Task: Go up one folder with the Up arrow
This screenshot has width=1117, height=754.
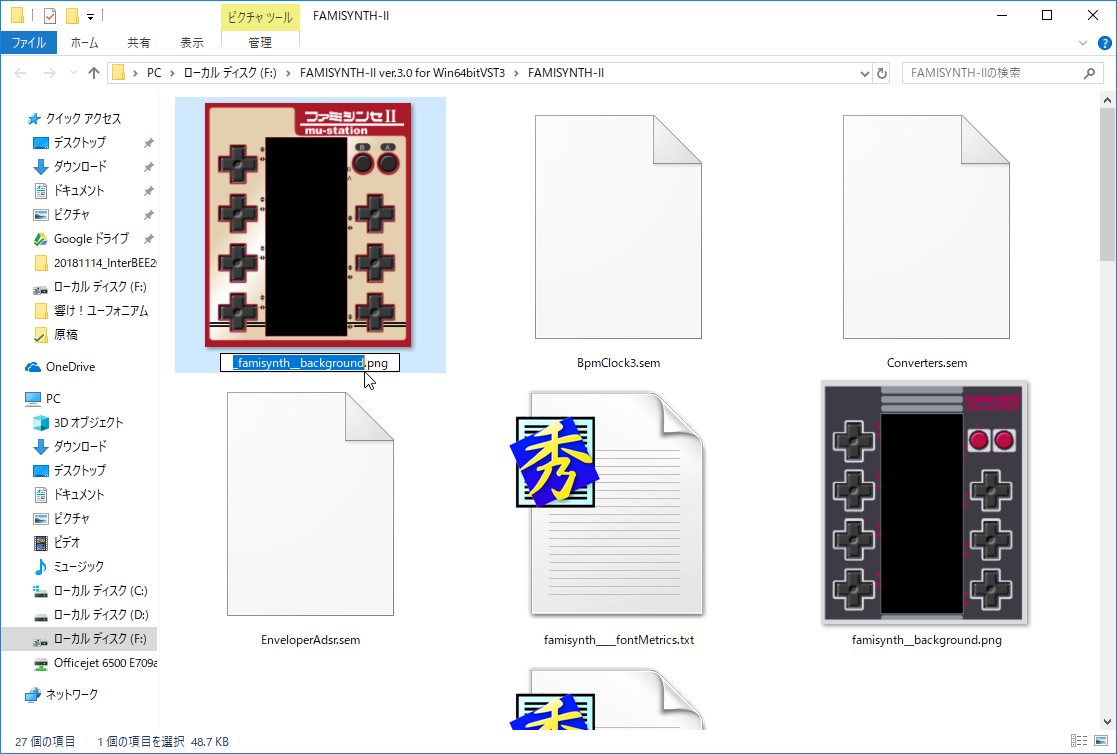Action: point(93,73)
